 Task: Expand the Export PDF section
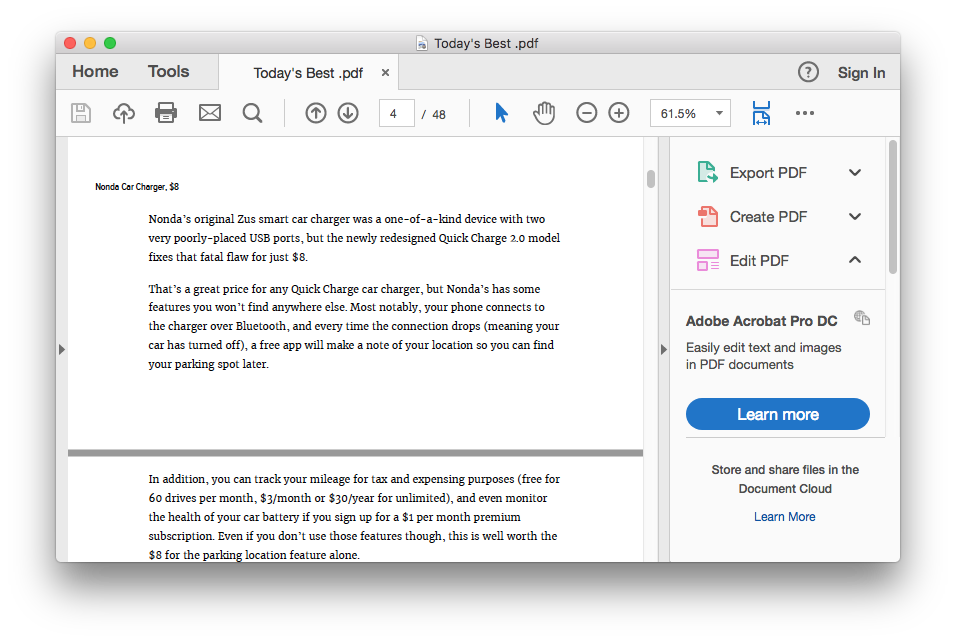(x=855, y=172)
